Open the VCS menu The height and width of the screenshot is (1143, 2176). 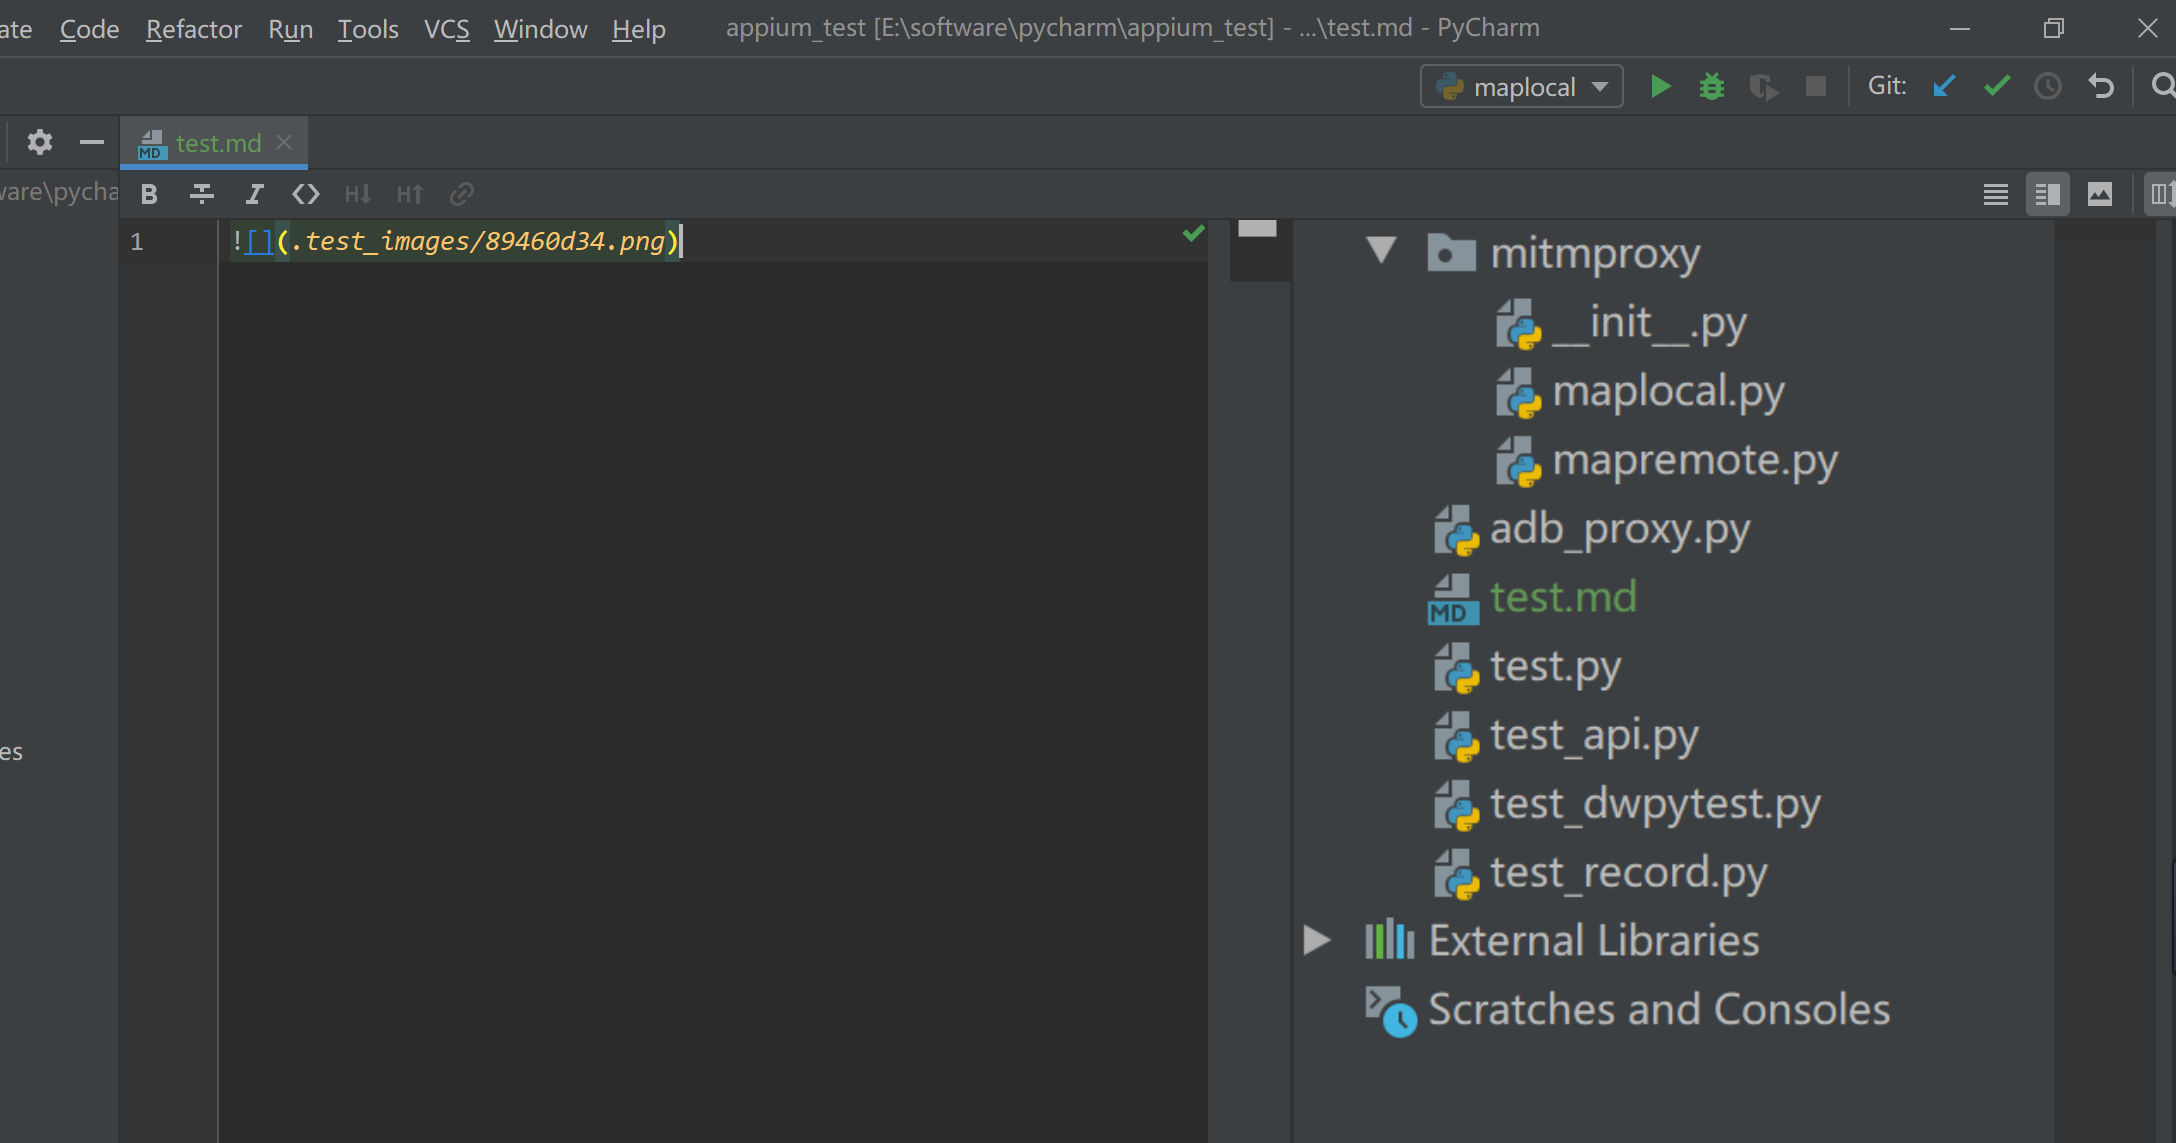point(446,29)
